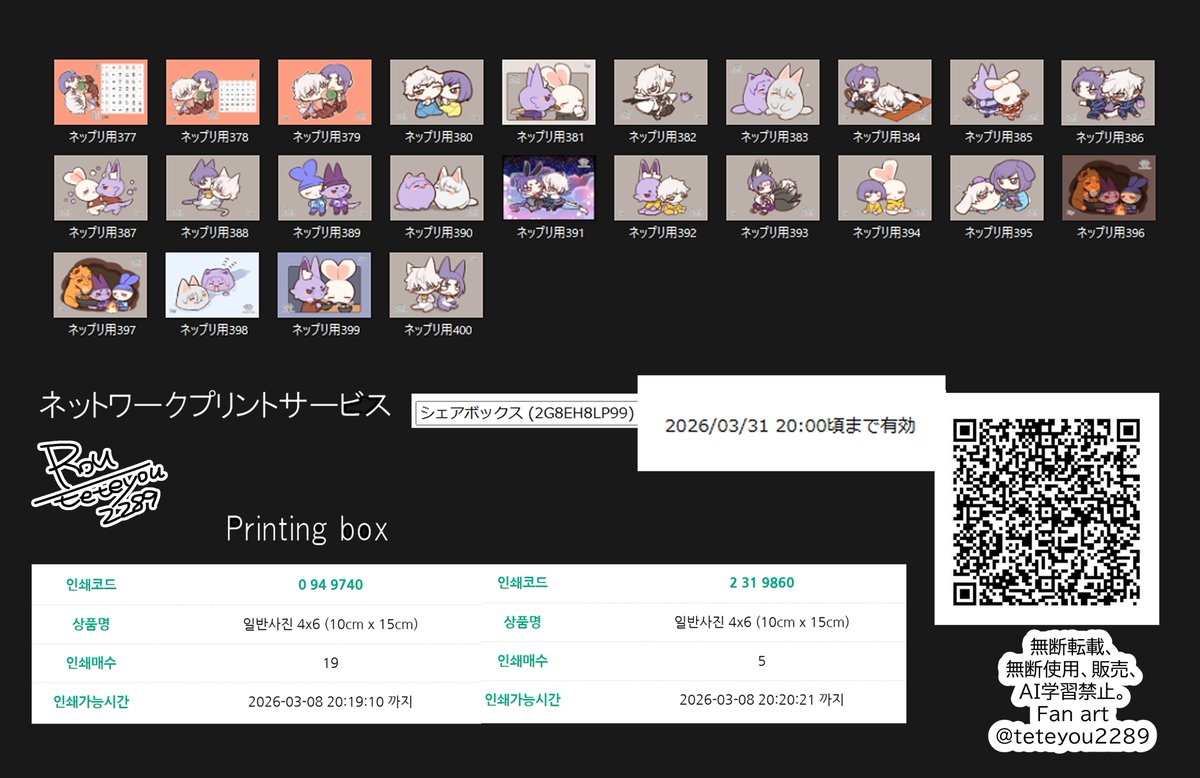Click the 인쇄매수 value 19
The height and width of the screenshot is (778, 1200).
coord(330,662)
